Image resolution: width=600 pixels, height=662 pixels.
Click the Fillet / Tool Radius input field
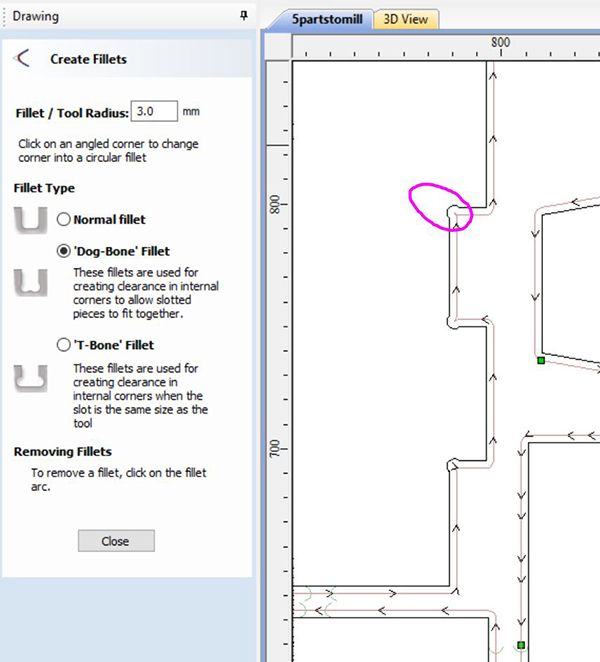click(154, 111)
